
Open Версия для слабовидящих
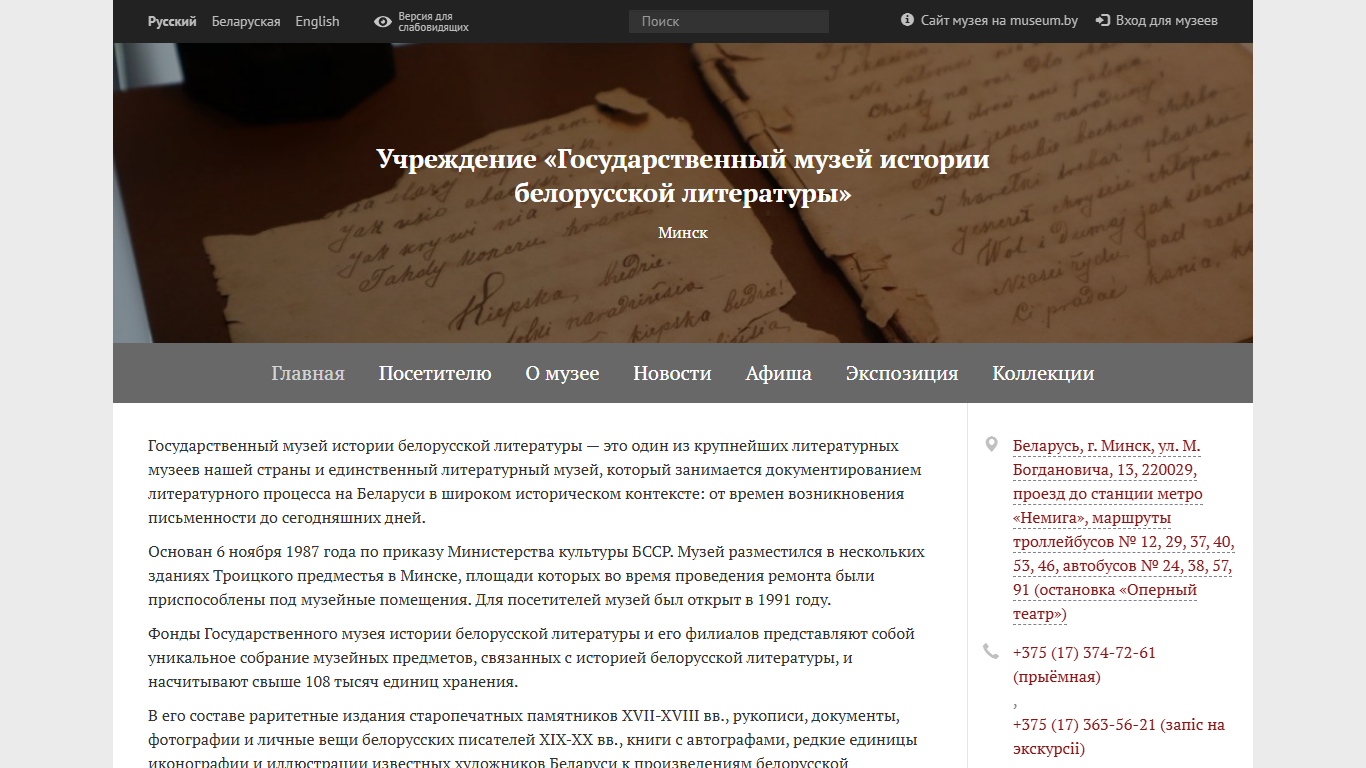pyautogui.click(x=433, y=21)
